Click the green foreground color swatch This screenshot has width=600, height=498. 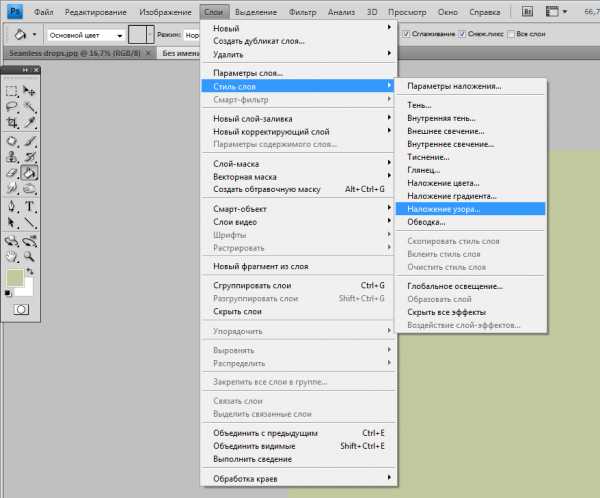click(15, 277)
